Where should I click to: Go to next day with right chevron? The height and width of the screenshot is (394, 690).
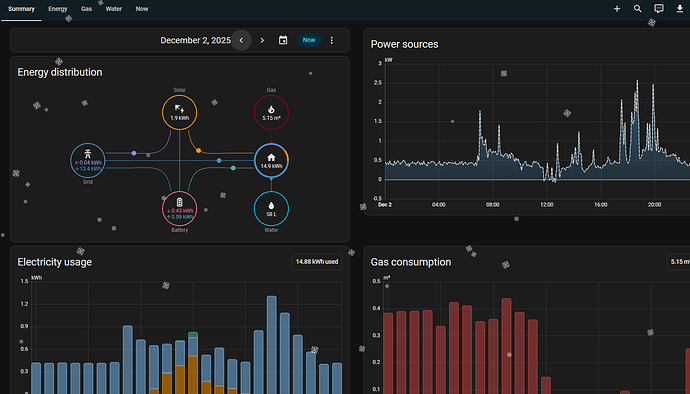(x=262, y=40)
